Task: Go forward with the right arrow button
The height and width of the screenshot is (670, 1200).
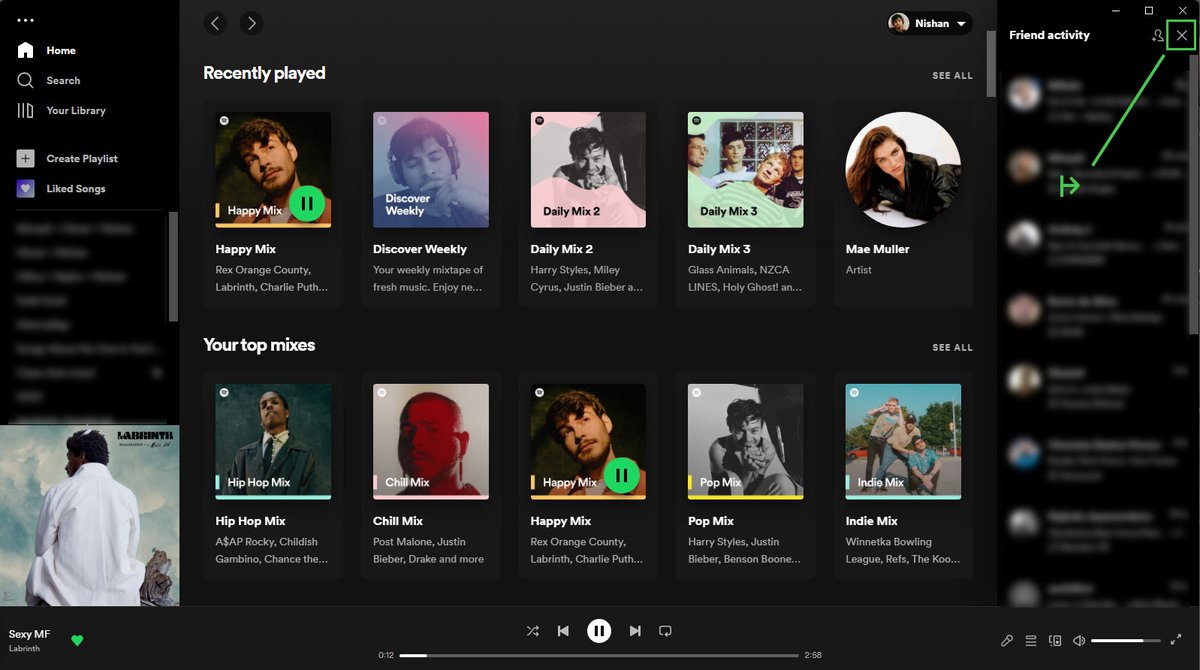Action: pyautogui.click(x=251, y=23)
